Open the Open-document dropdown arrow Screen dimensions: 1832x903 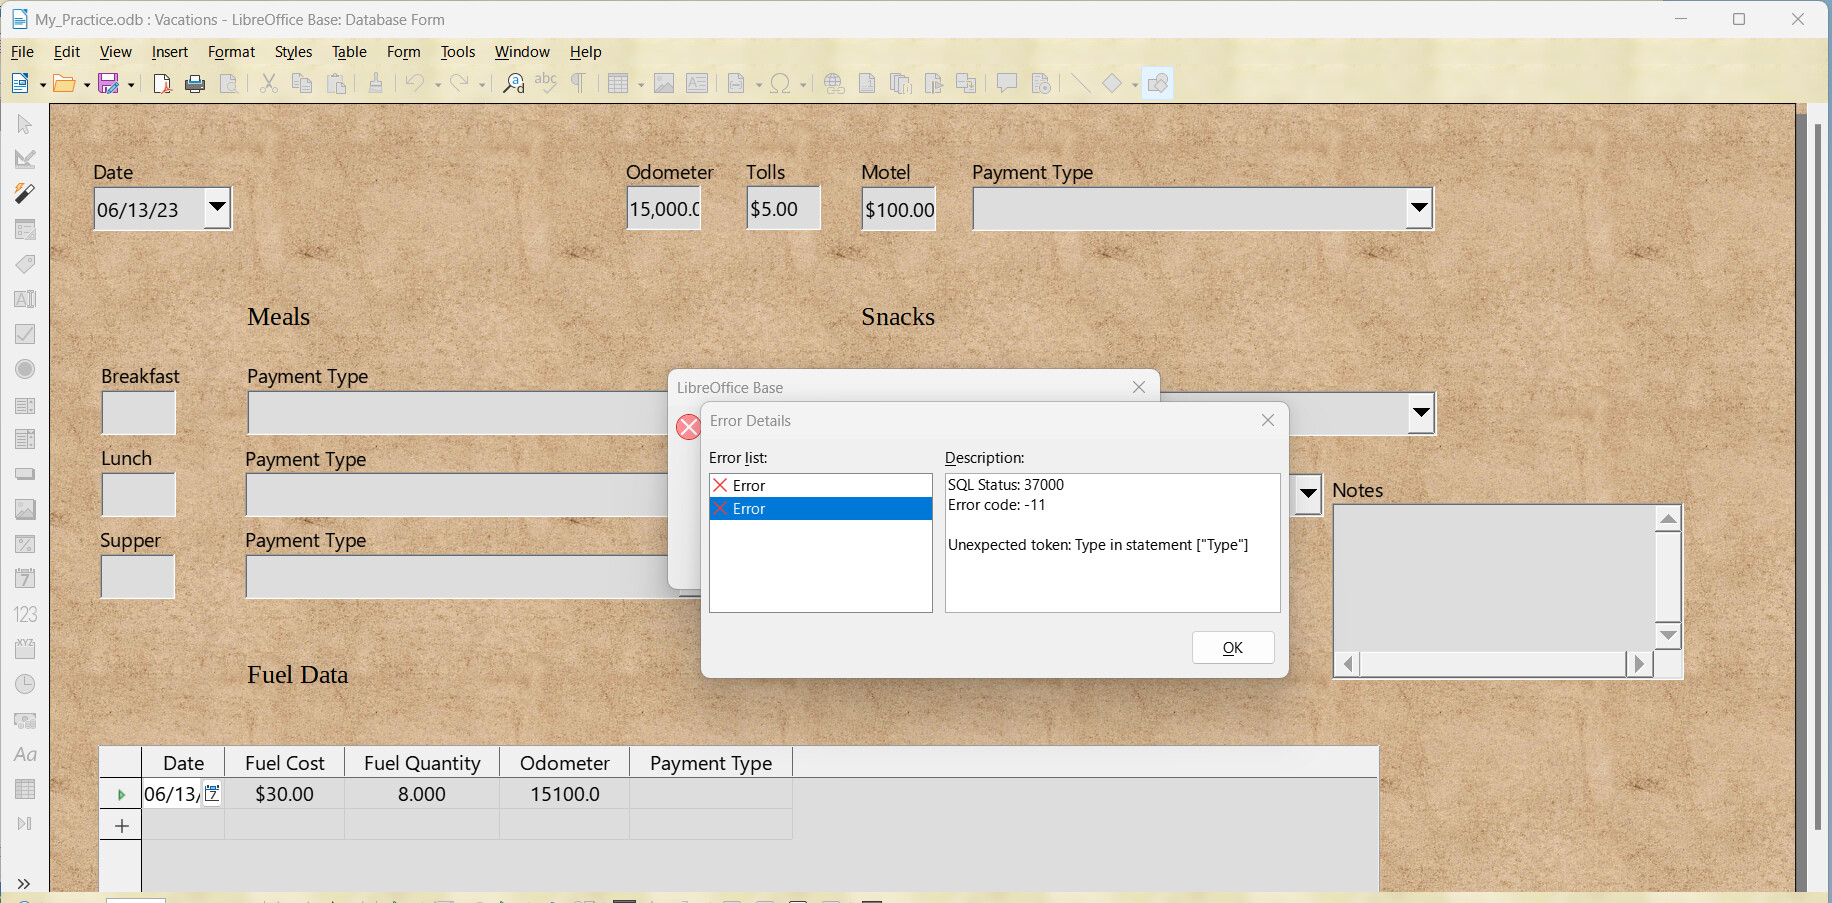point(87,85)
